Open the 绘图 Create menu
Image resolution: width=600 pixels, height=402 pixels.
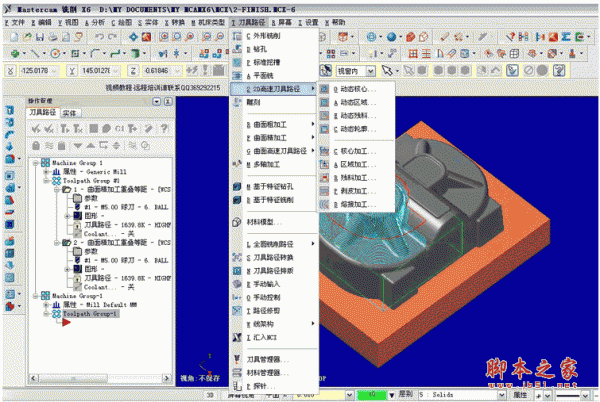[122, 23]
